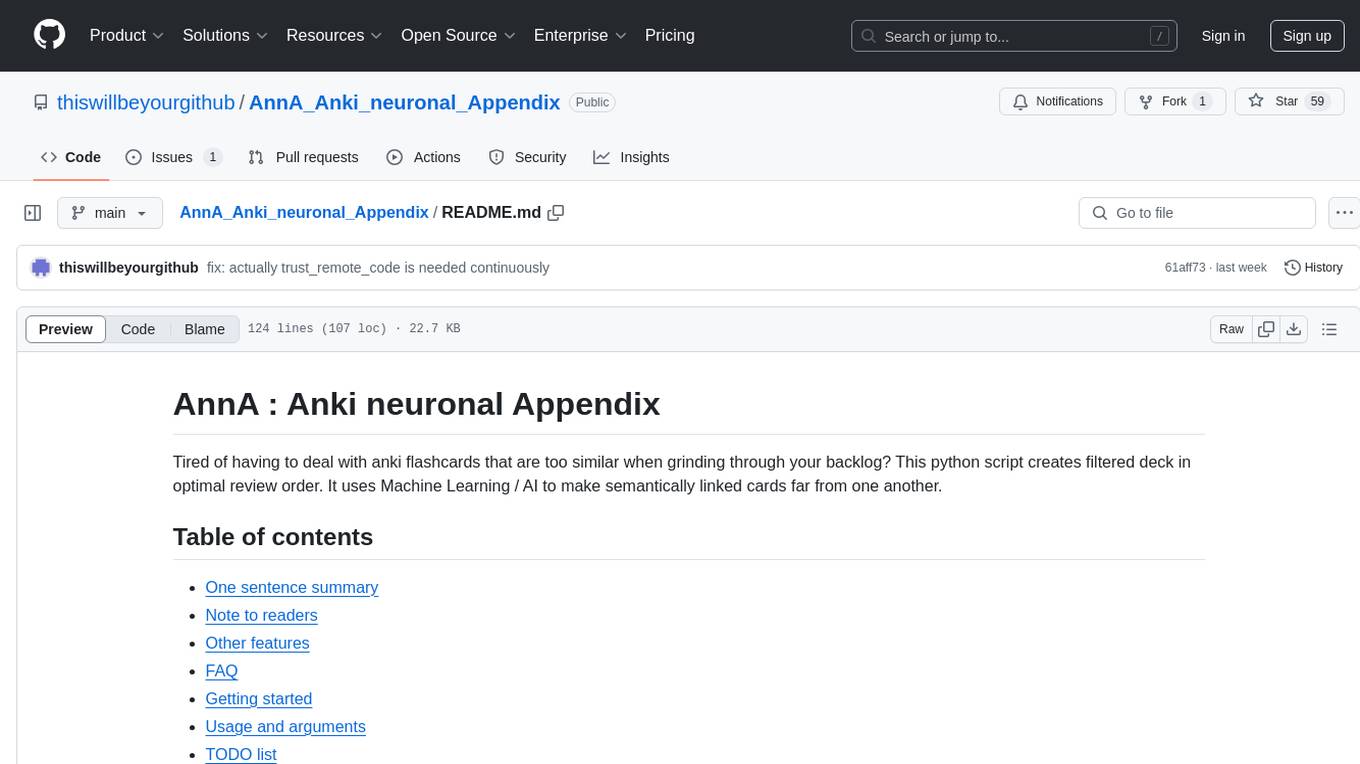This screenshot has width=1360, height=764.
Task: Open the Security tab
Action: [527, 157]
